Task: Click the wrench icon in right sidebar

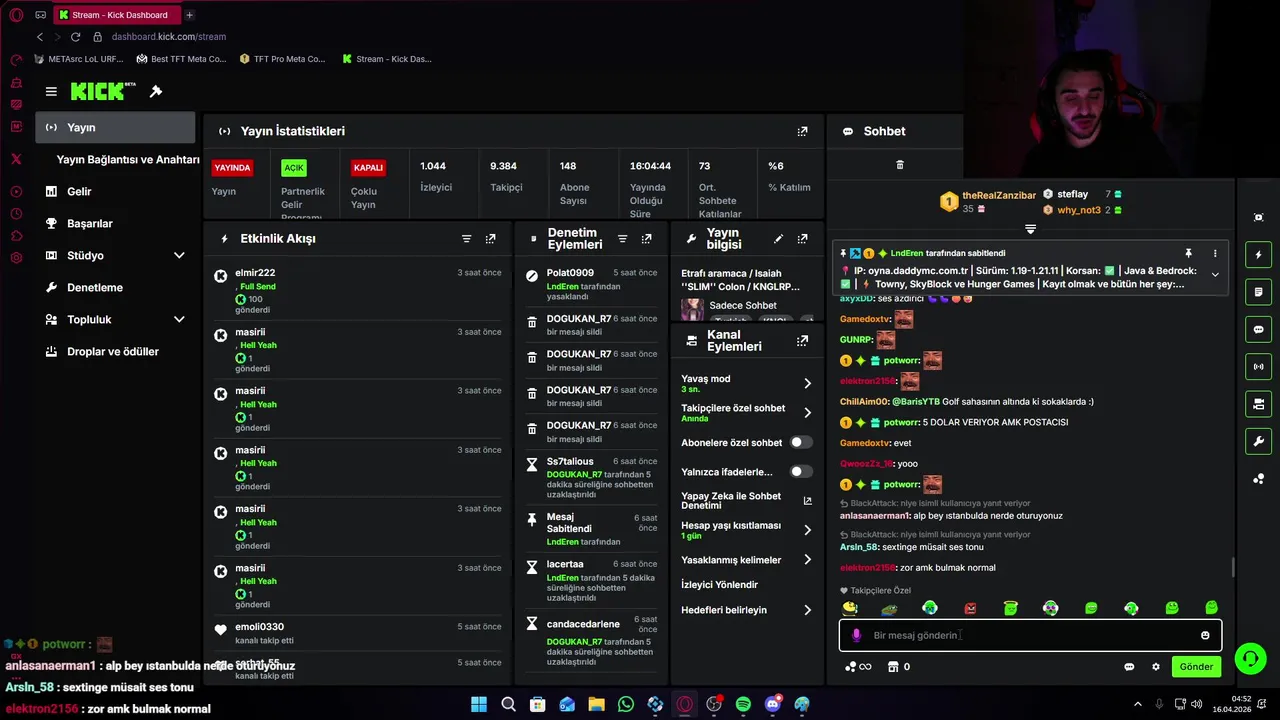Action: tap(1258, 441)
